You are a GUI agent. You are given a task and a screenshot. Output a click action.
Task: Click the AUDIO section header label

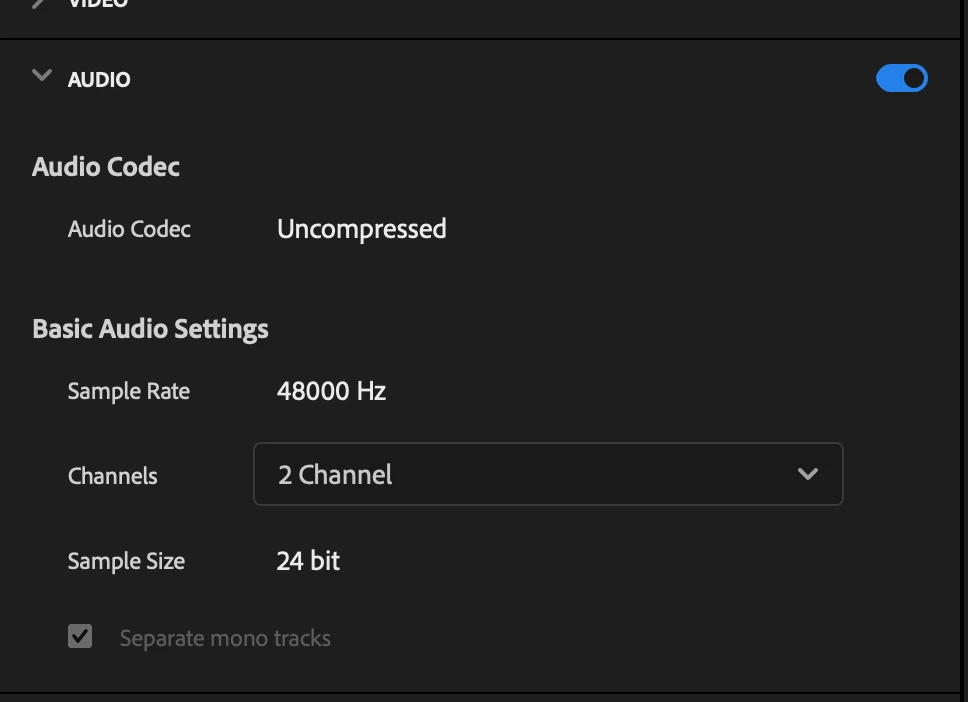tap(99, 80)
